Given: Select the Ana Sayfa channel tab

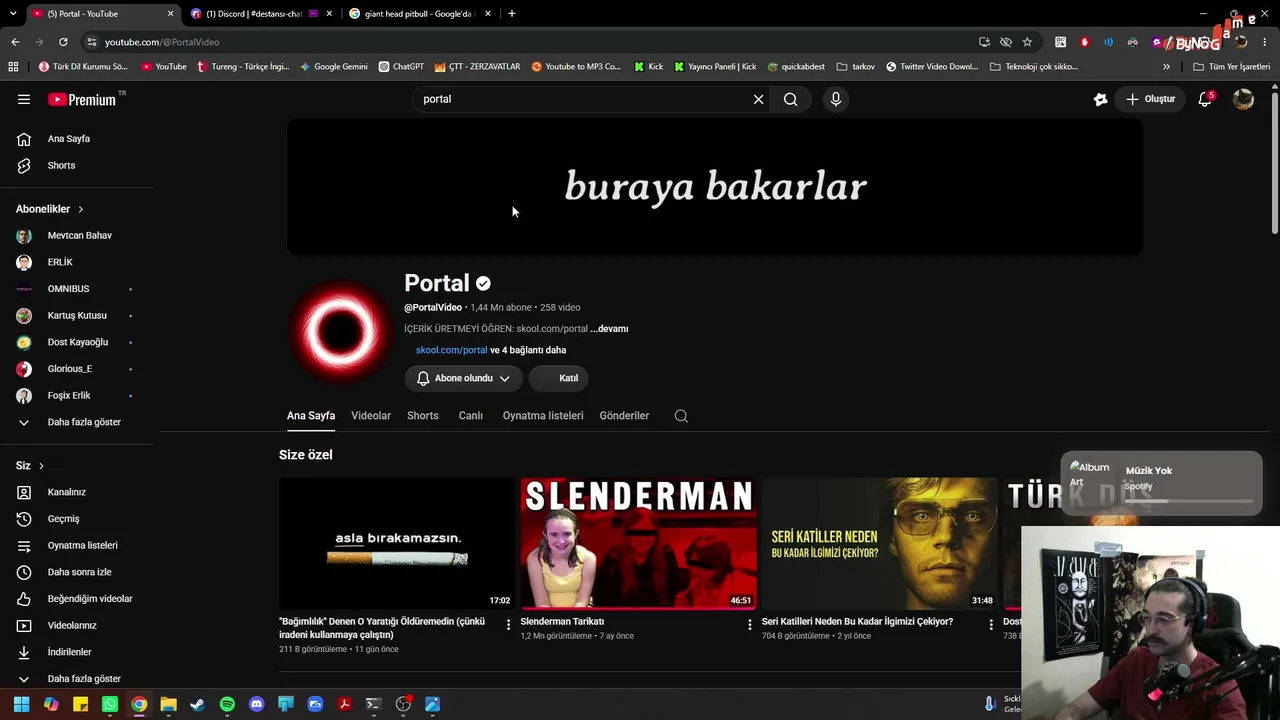Looking at the screenshot, I should point(311,416).
